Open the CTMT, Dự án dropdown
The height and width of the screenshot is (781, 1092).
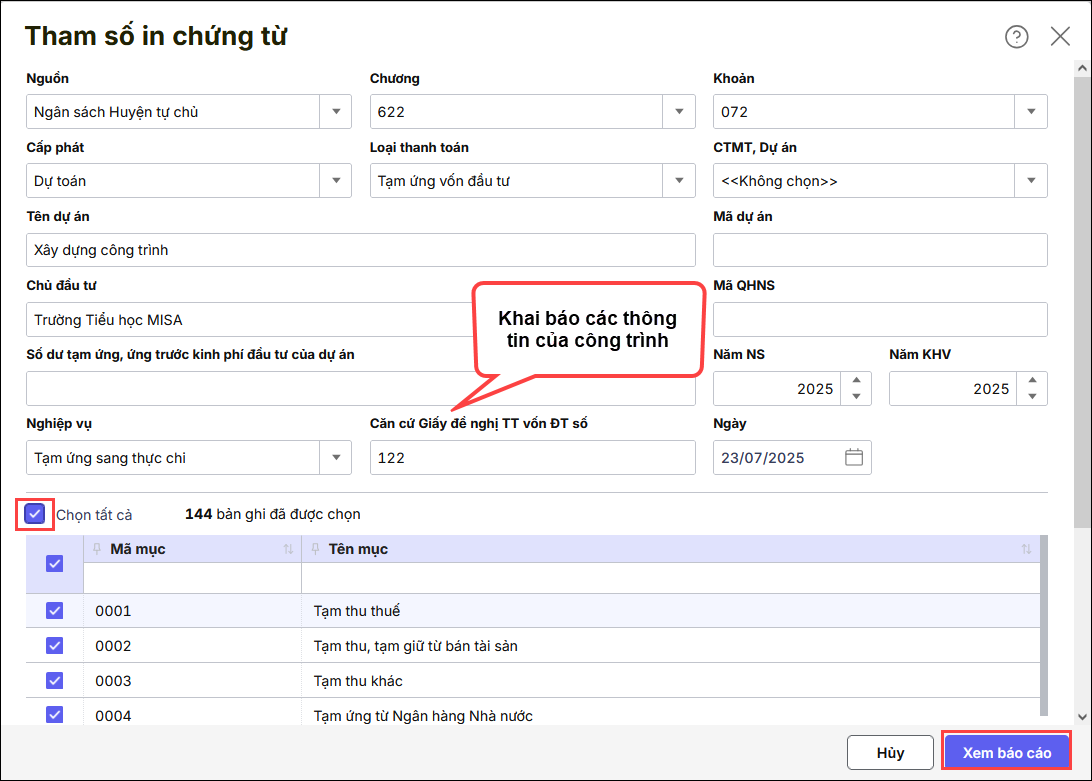pos(1031,180)
